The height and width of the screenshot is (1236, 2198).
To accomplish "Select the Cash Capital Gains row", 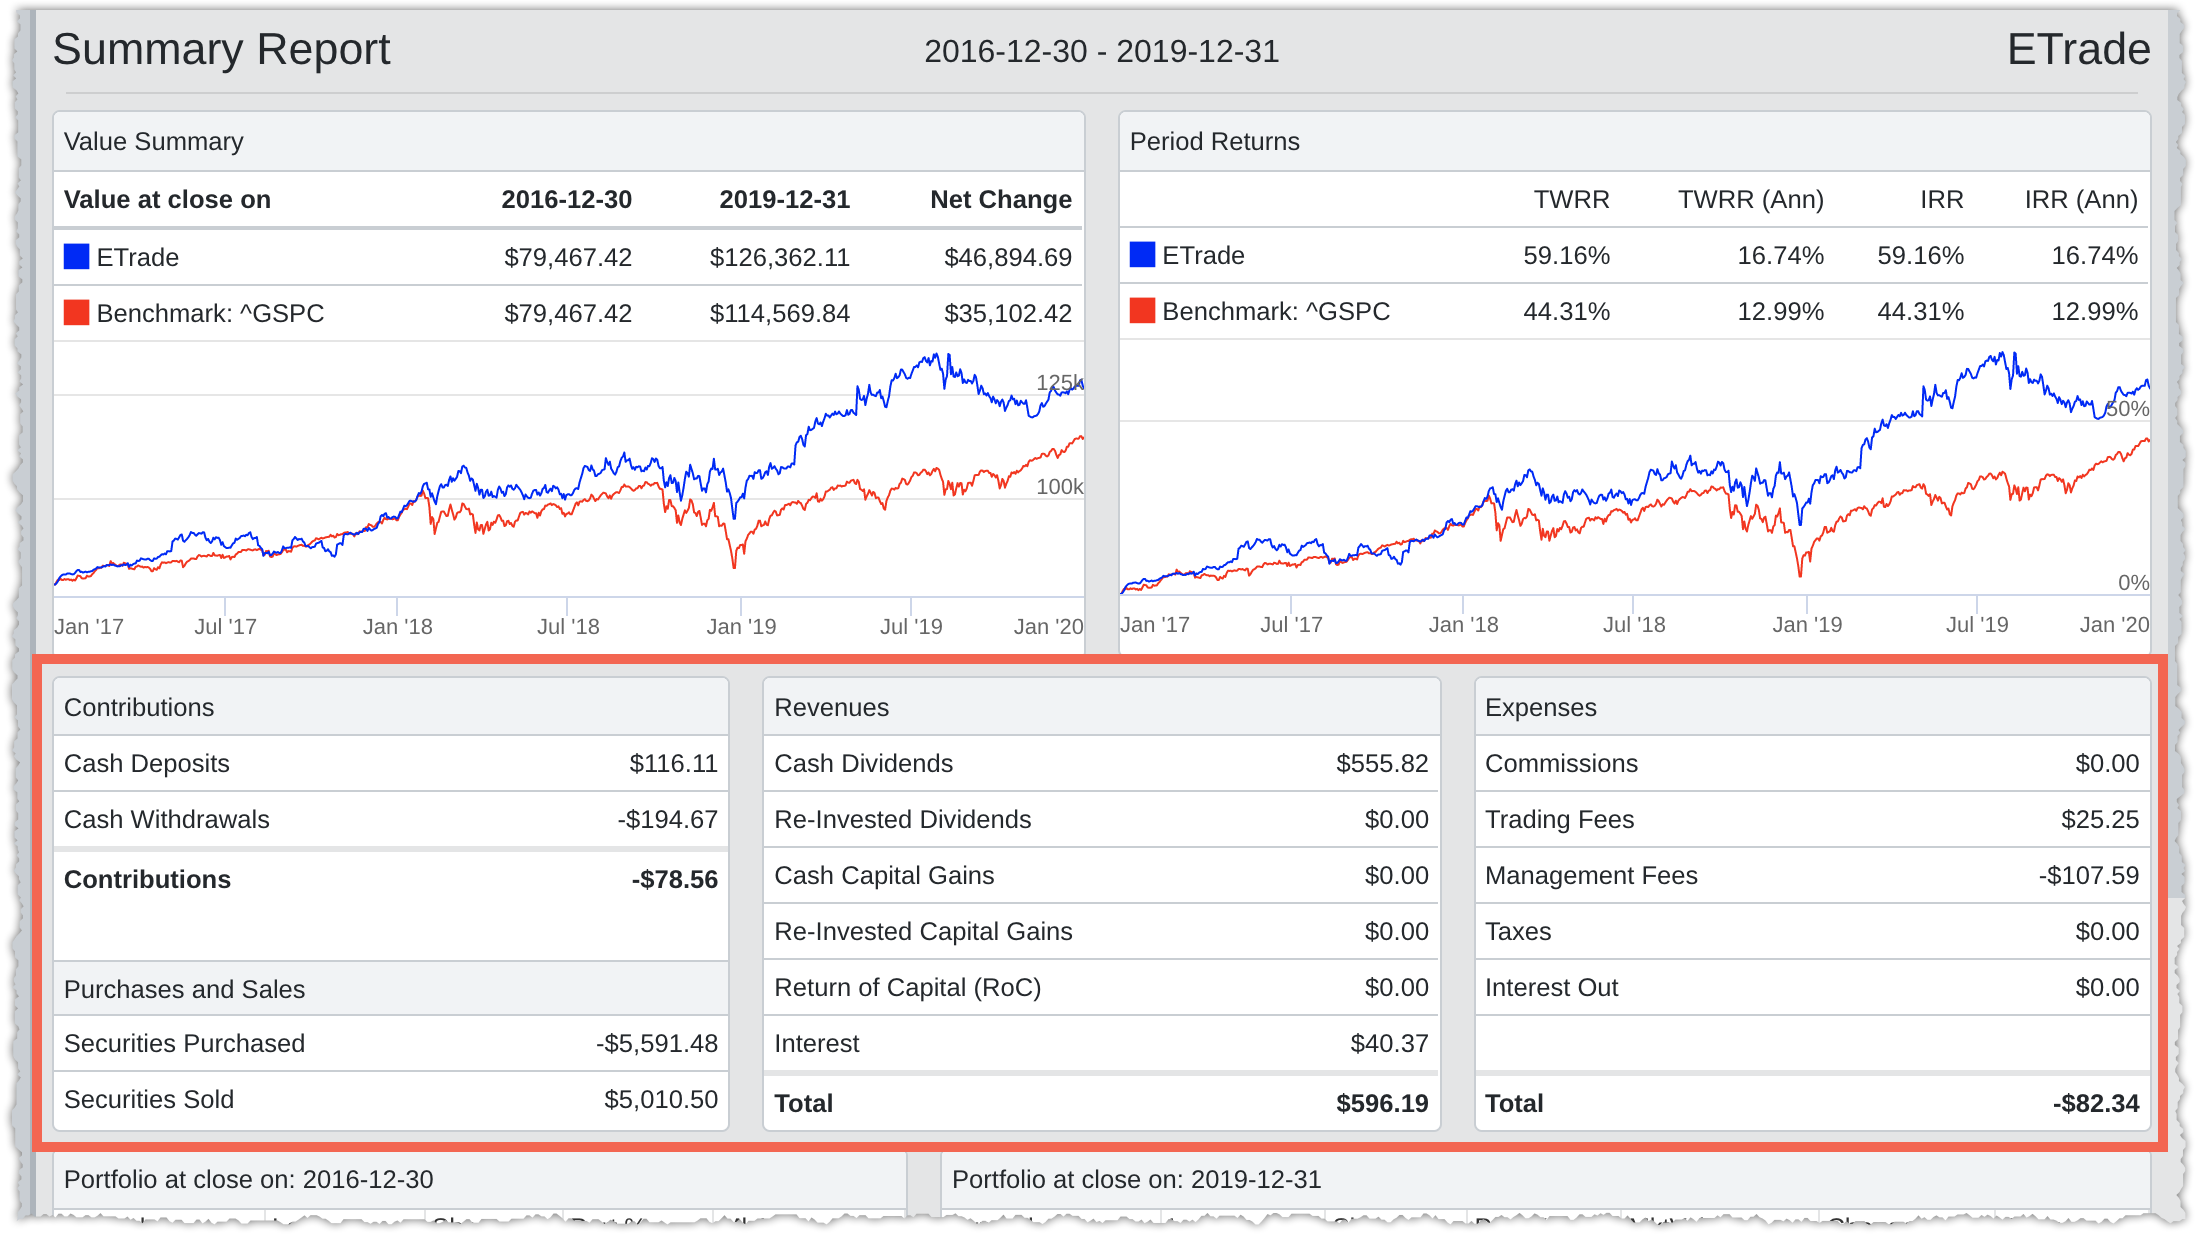I will tap(1101, 875).
